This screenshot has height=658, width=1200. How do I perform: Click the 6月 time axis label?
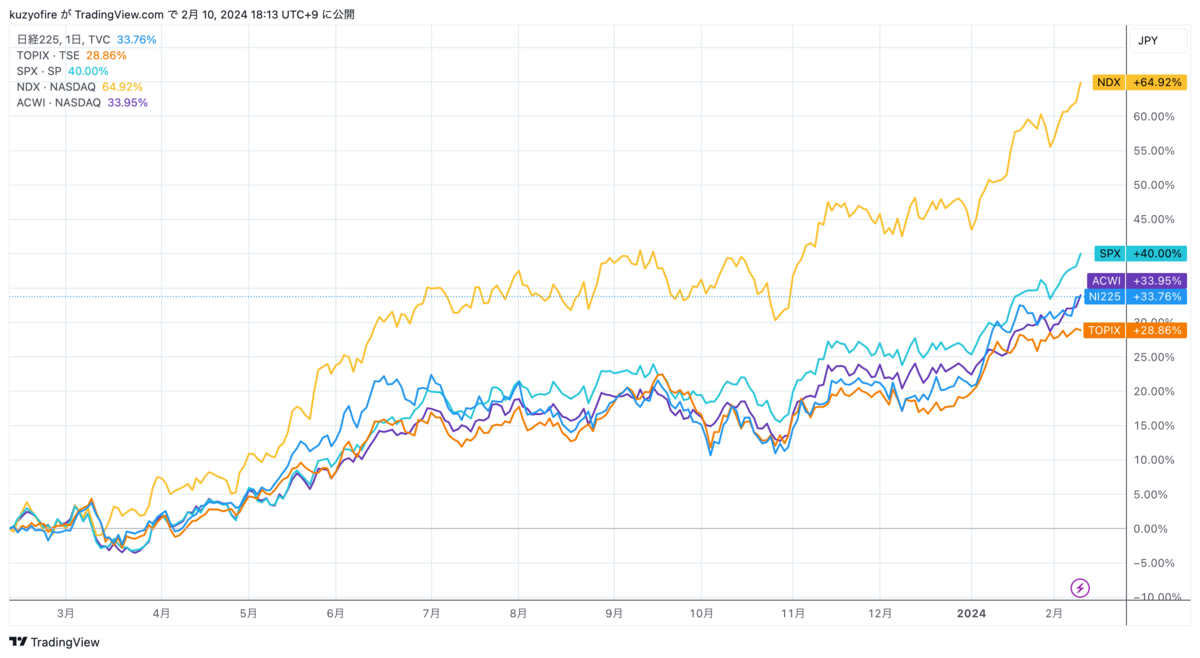[x=336, y=613]
